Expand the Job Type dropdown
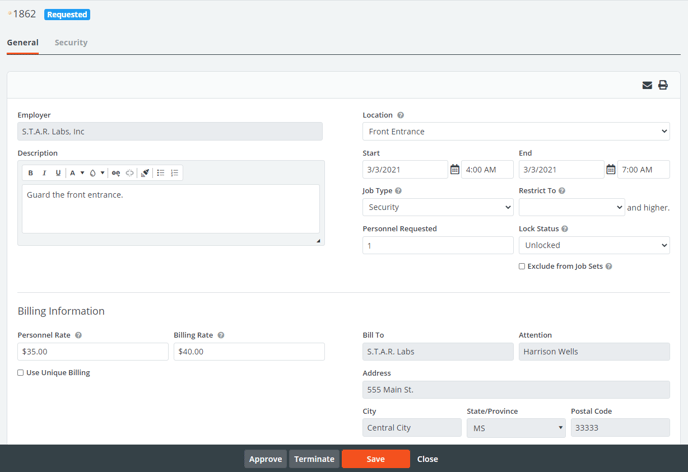The height and width of the screenshot is (472, 688). [437, 207]
